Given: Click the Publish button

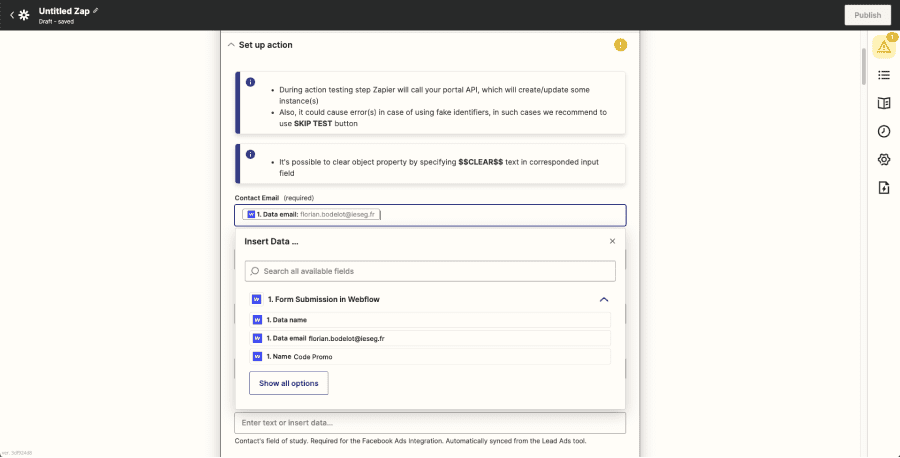Looking at the screenshot, I should tap(867, 15).
